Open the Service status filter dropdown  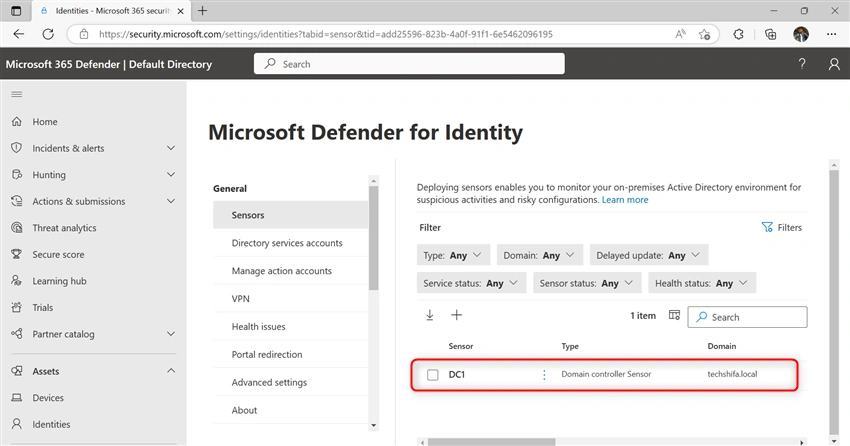(x=471, y=283)
